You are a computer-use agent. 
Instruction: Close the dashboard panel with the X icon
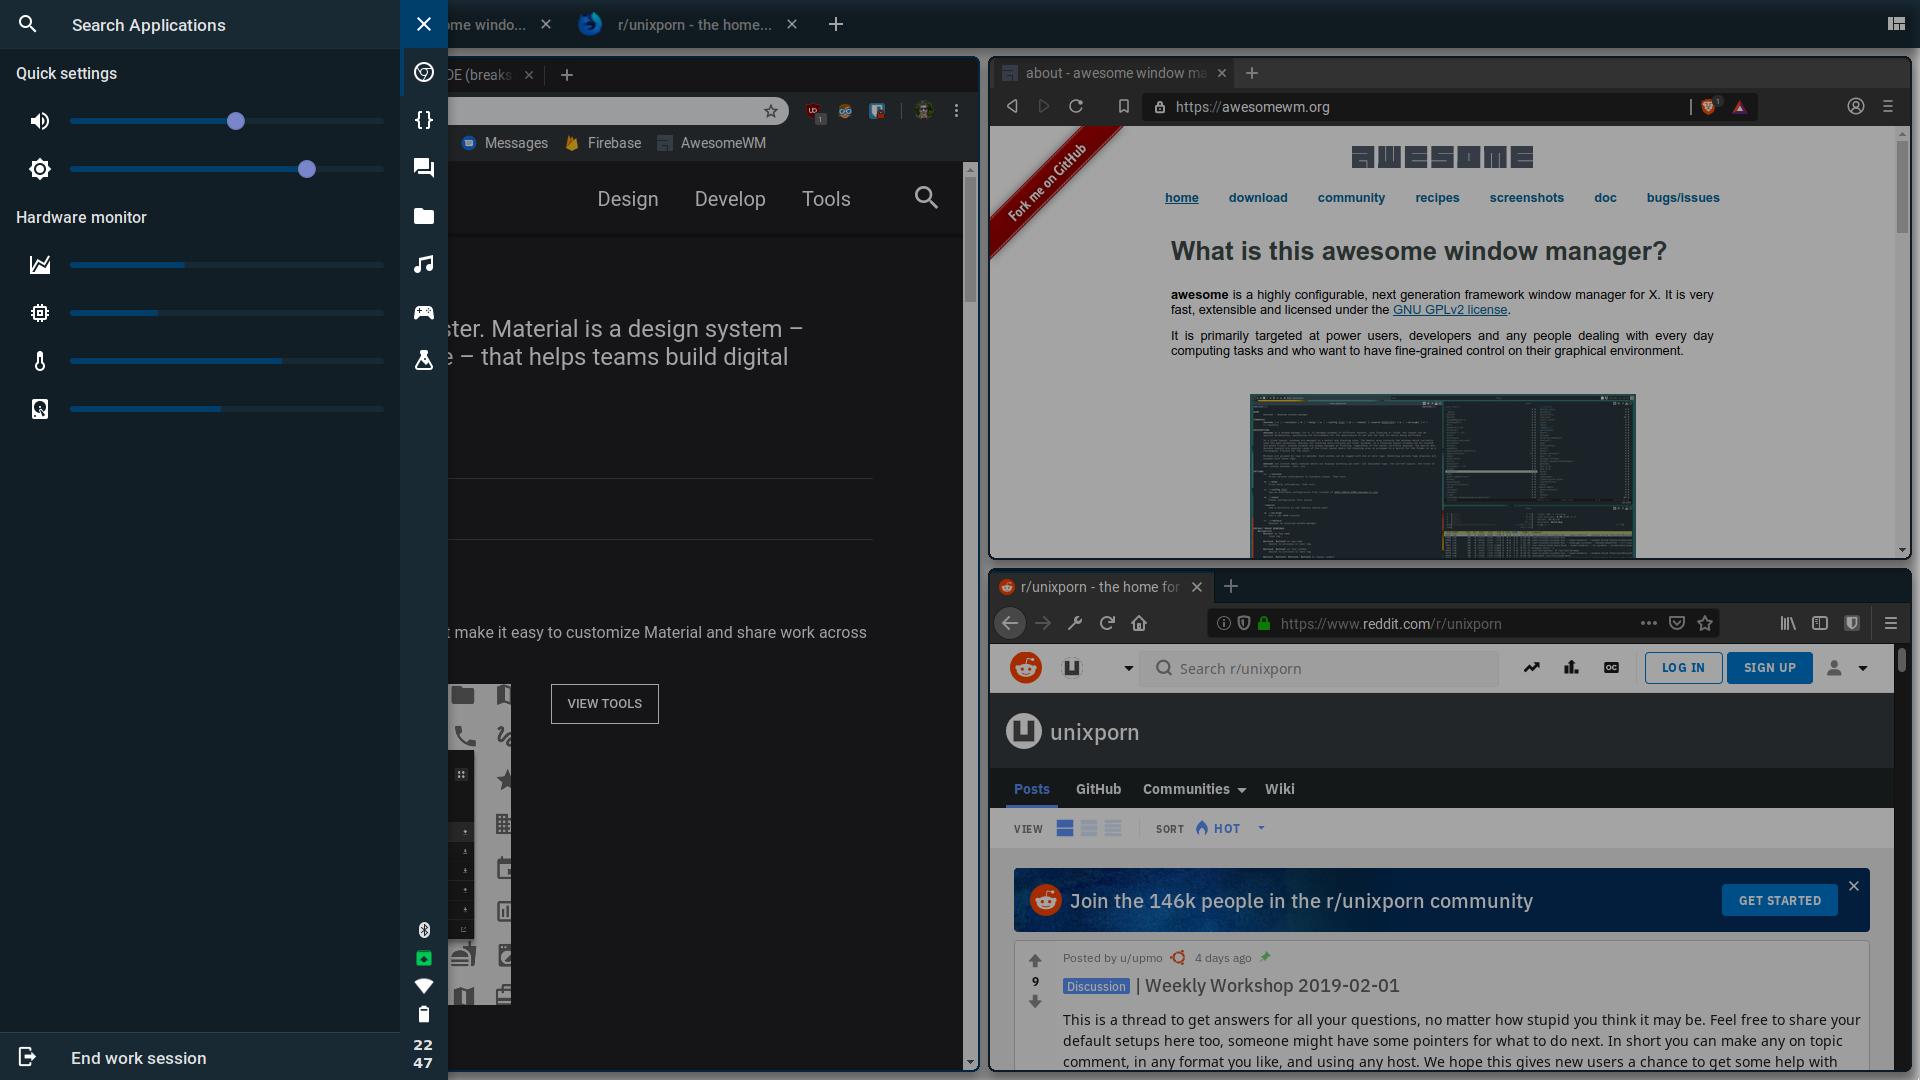click(424, 24)
